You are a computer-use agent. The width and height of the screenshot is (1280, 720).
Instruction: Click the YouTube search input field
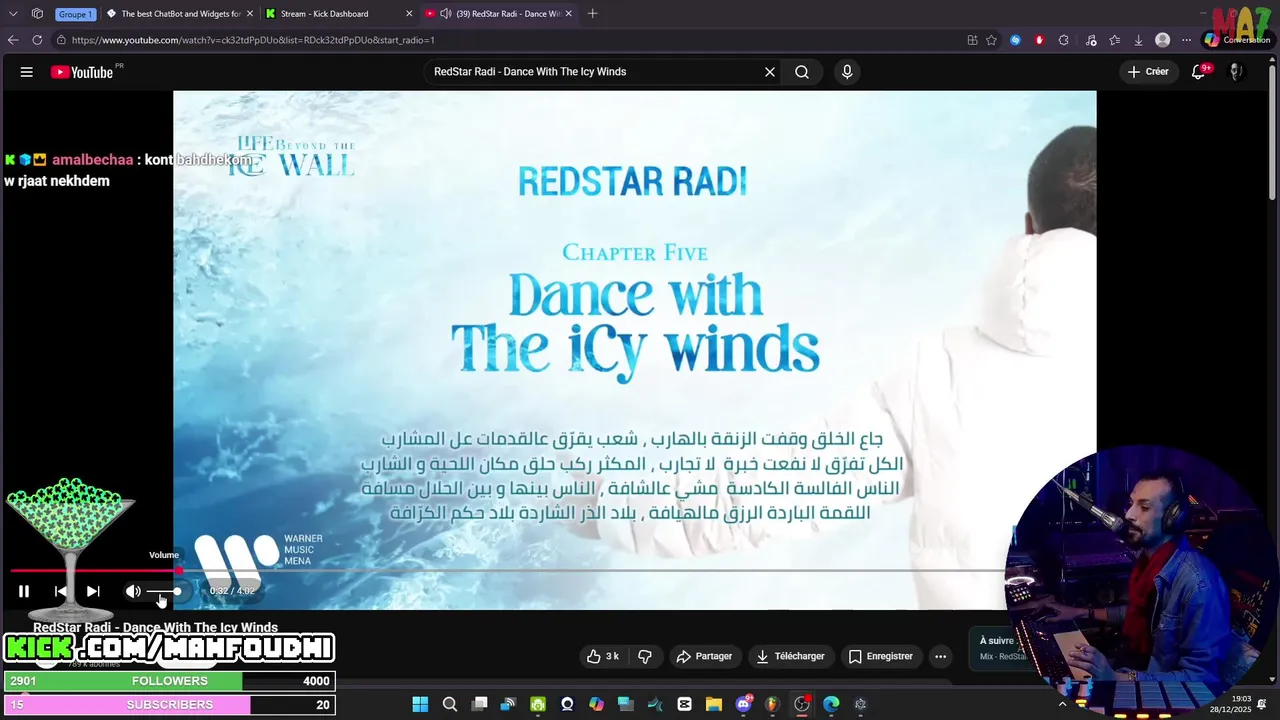coord(594,72)
